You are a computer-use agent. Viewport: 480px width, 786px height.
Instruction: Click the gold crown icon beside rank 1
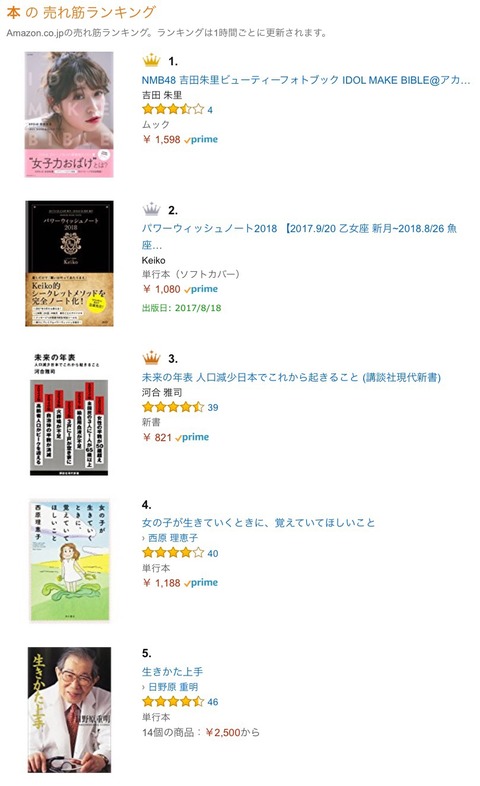(x=151, y=61)
